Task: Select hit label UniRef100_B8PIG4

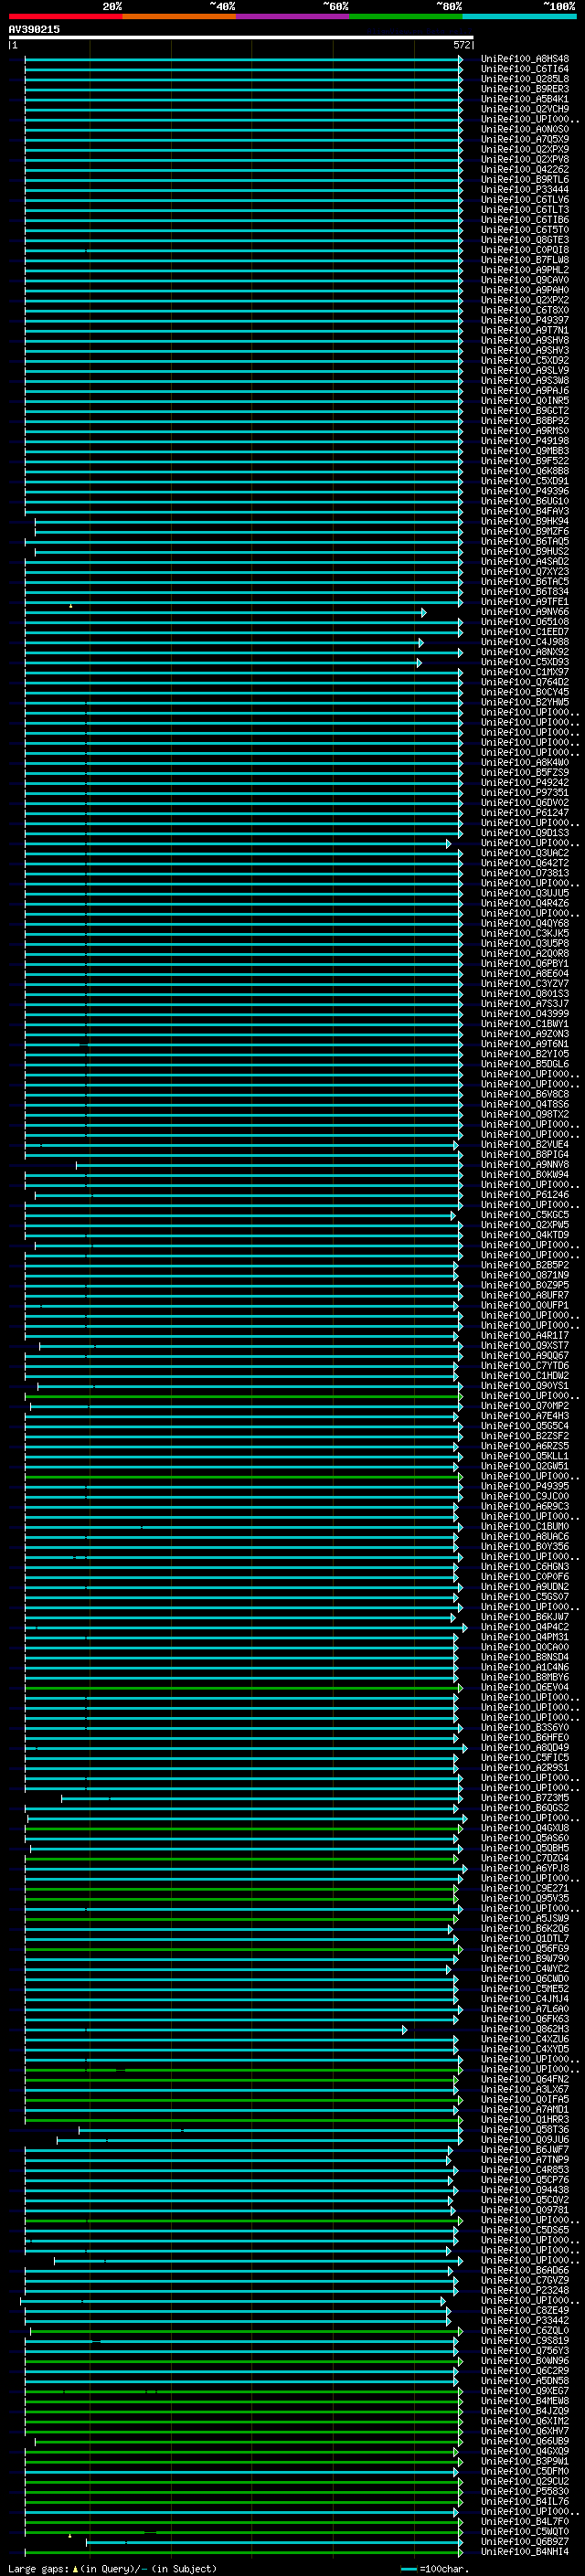Action: (x=525, y=1155)
